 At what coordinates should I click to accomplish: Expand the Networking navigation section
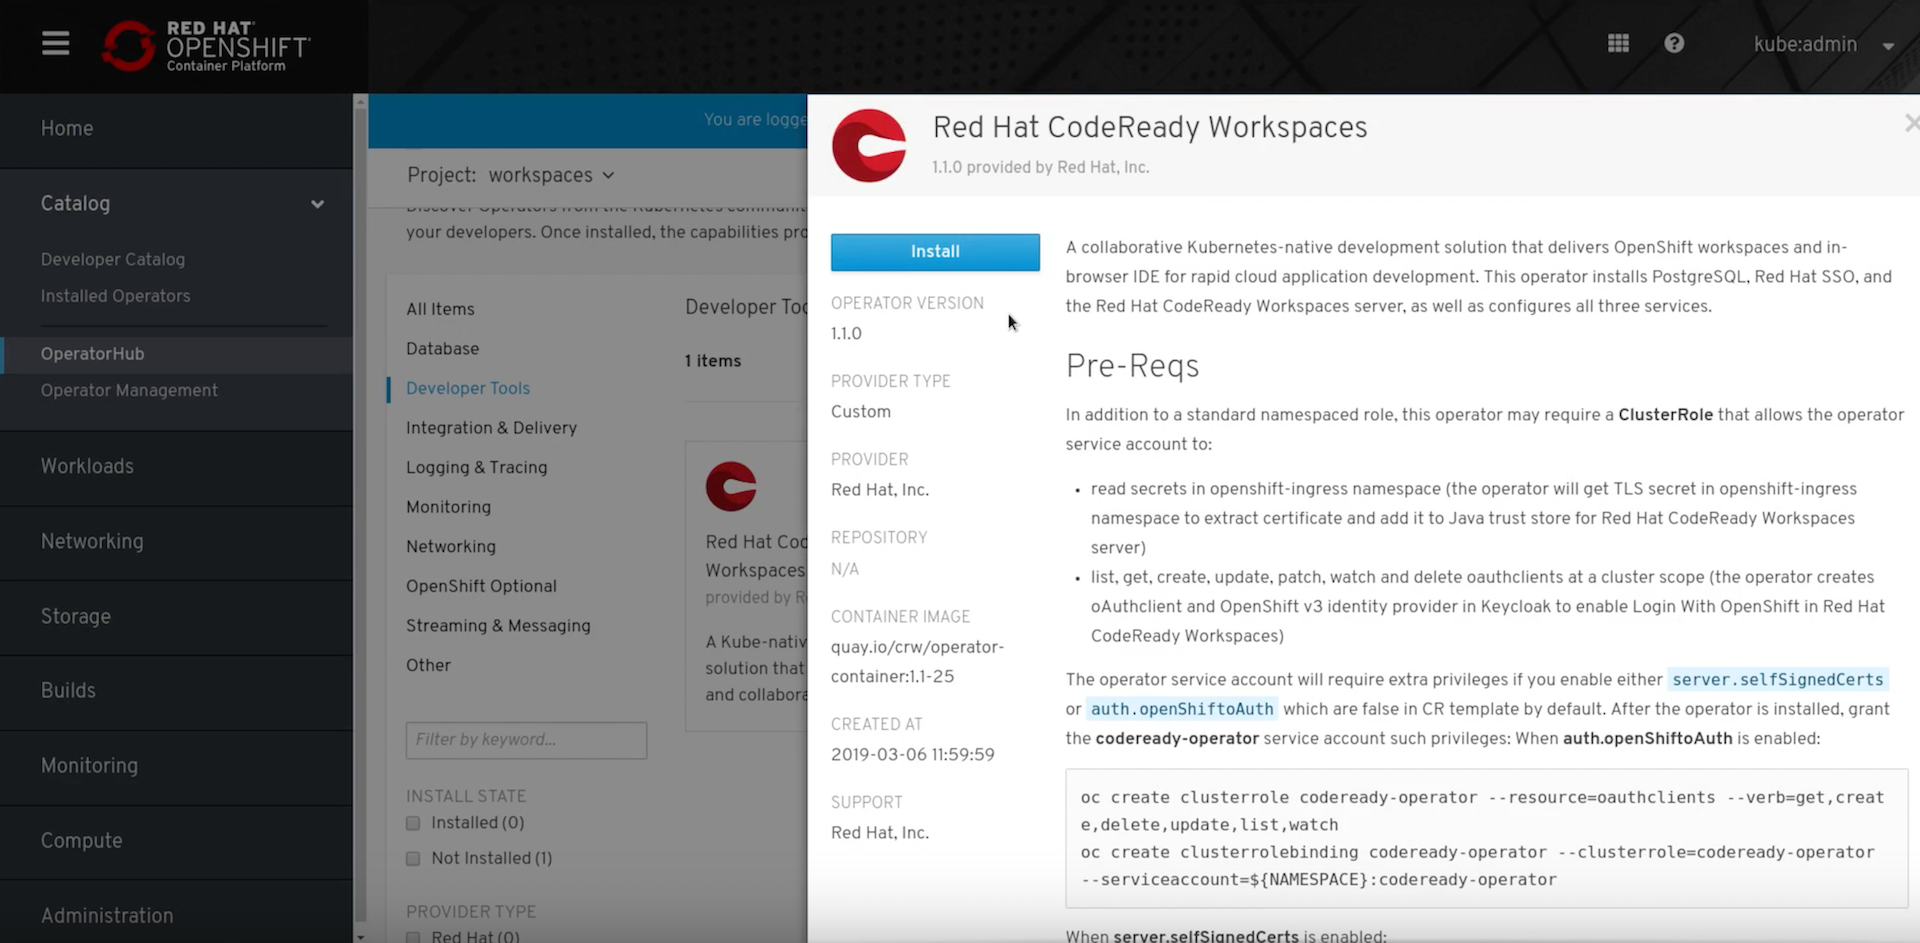point(176,541)
